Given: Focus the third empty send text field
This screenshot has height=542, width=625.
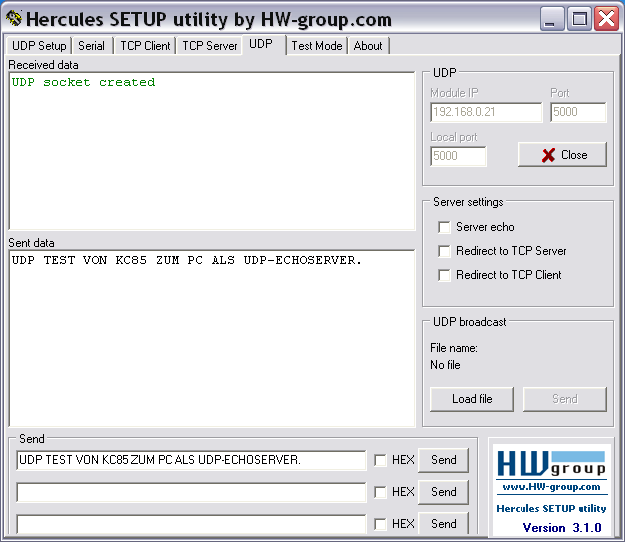Looking at the screenshot, I should point(191,524).
